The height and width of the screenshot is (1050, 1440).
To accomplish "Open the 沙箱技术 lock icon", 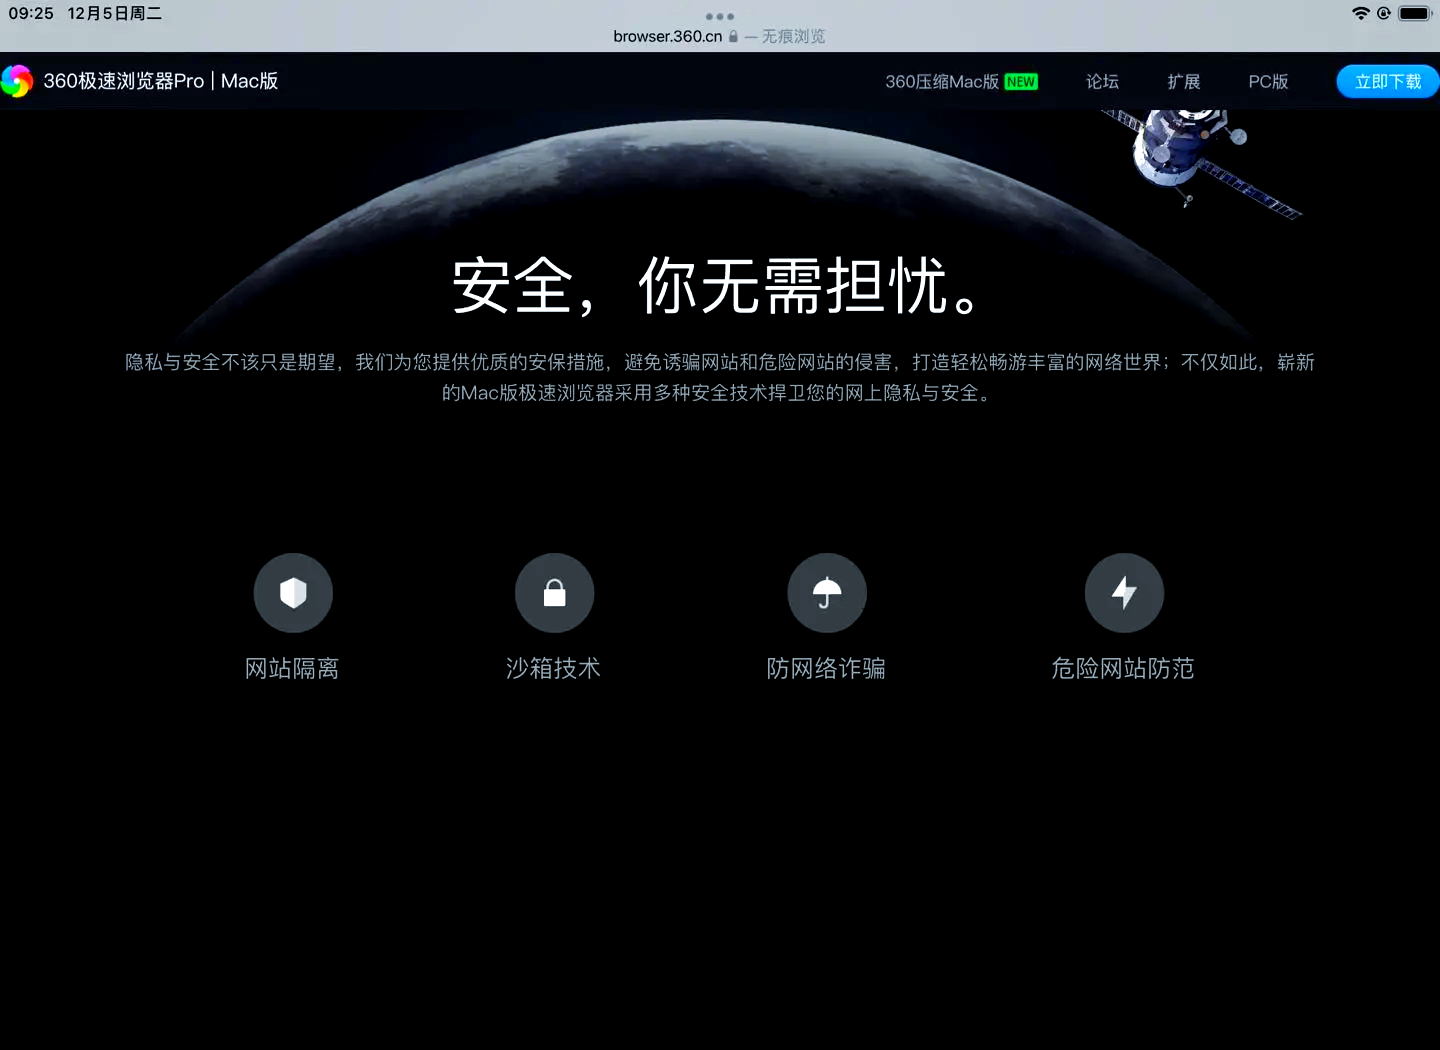I will click(x=554, y=593).
